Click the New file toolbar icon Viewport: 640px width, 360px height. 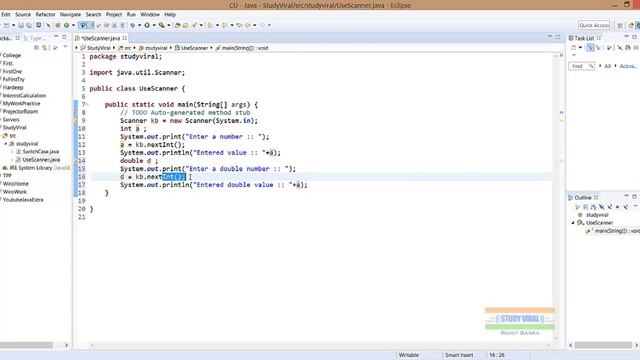pyautogui.click(x=7, y=25)
